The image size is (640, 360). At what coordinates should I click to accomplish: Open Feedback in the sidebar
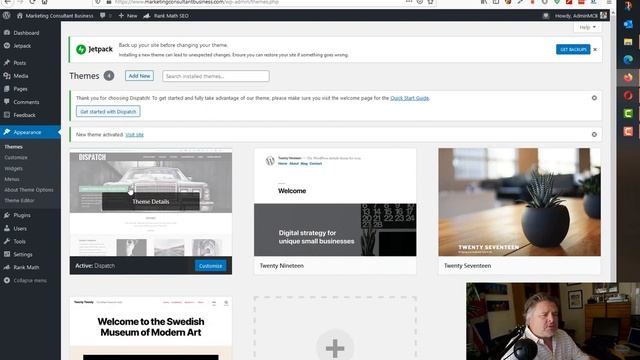coord(24,115)
